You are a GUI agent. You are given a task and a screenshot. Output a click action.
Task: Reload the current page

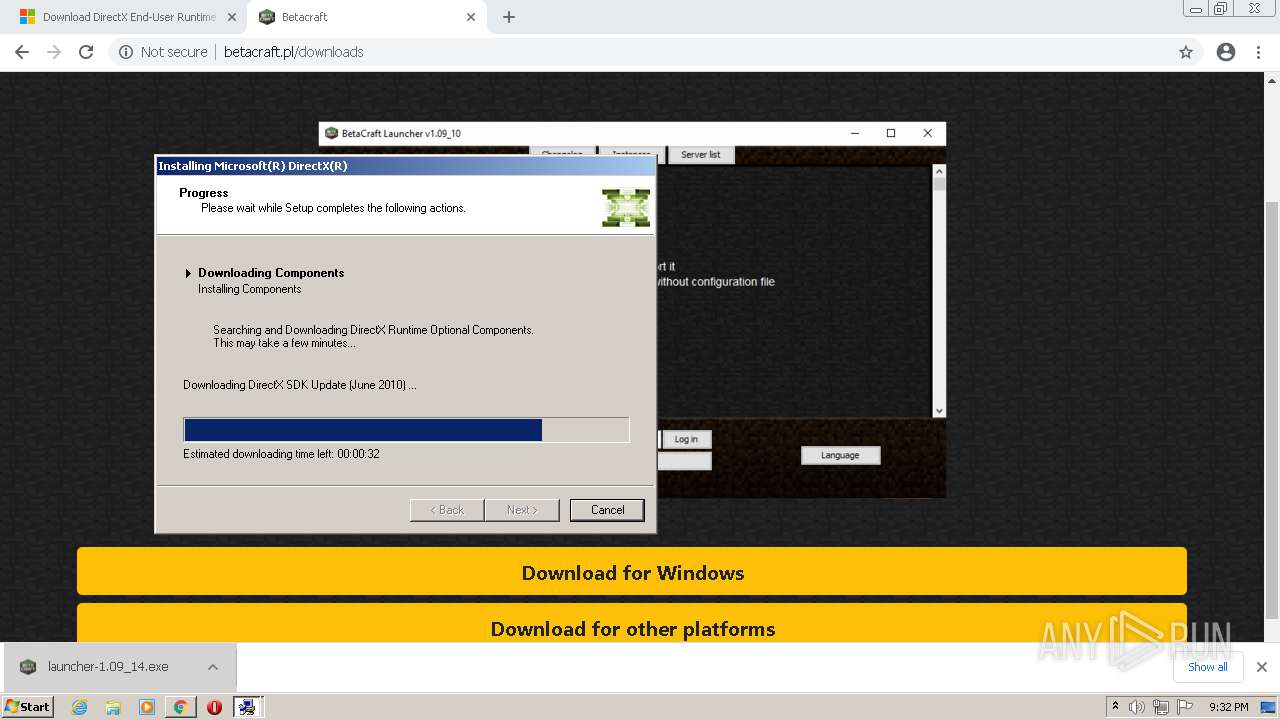86,52
